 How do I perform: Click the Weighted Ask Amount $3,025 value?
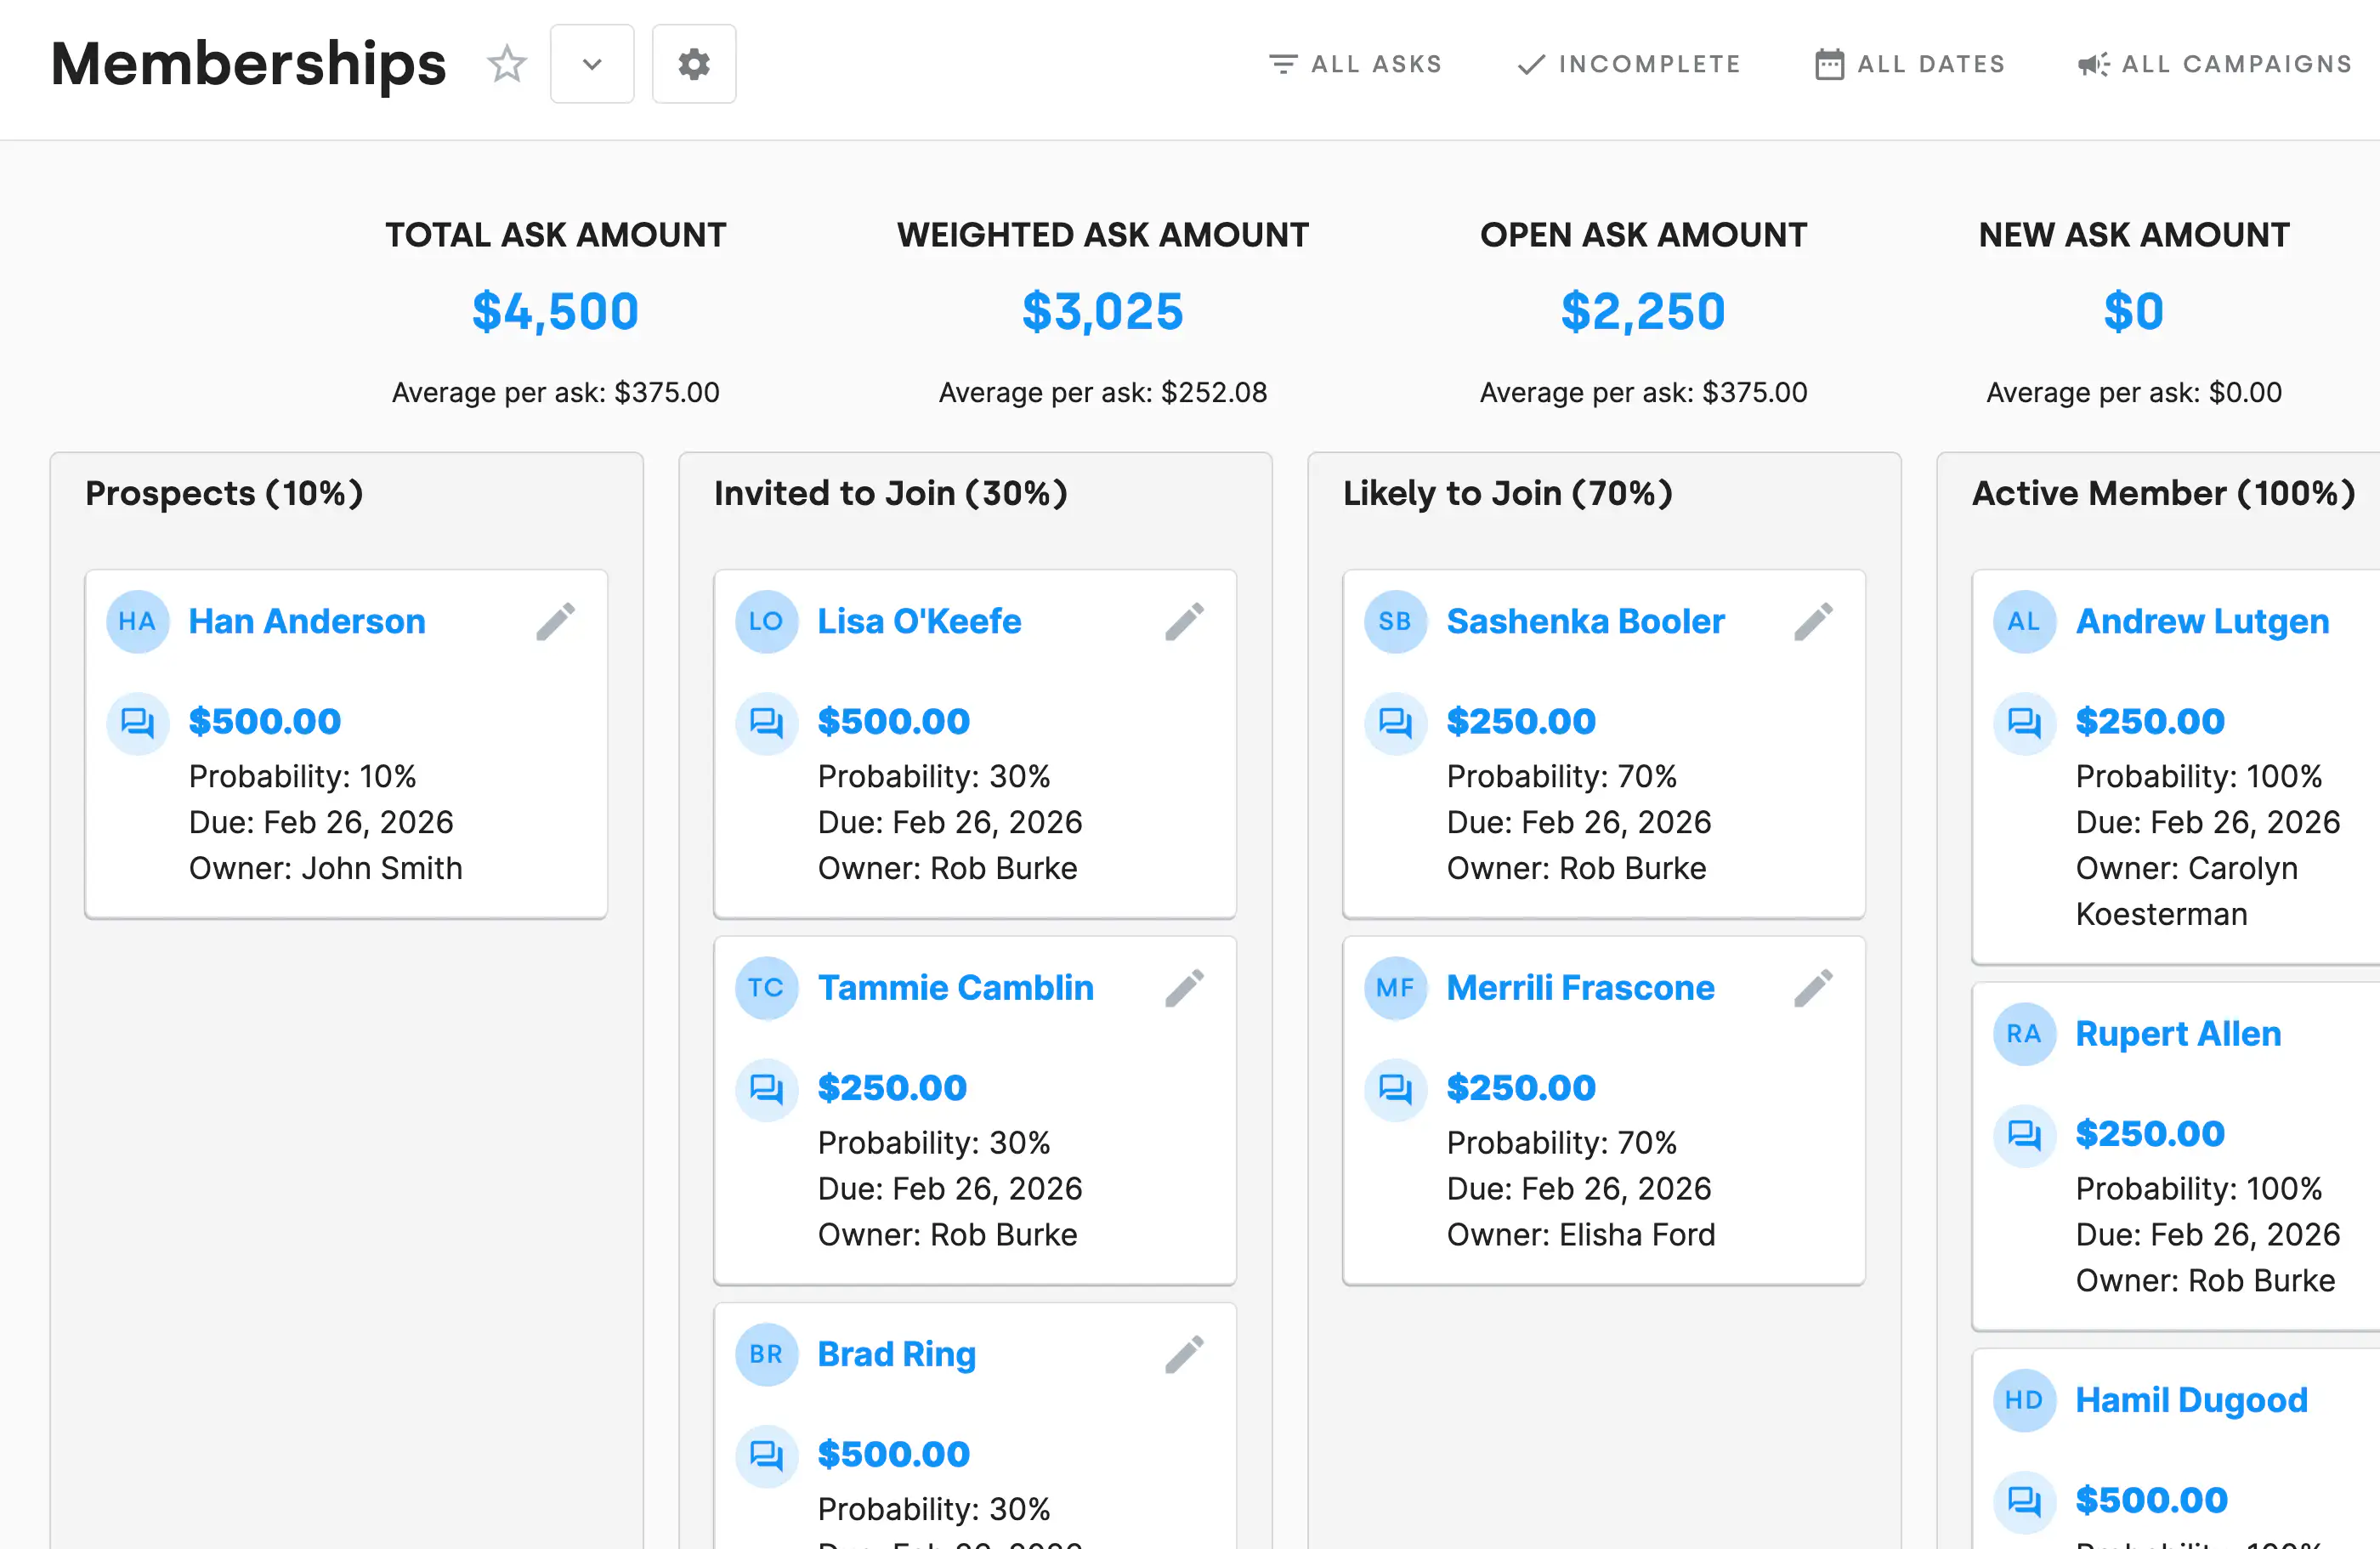coord(1103,311)
